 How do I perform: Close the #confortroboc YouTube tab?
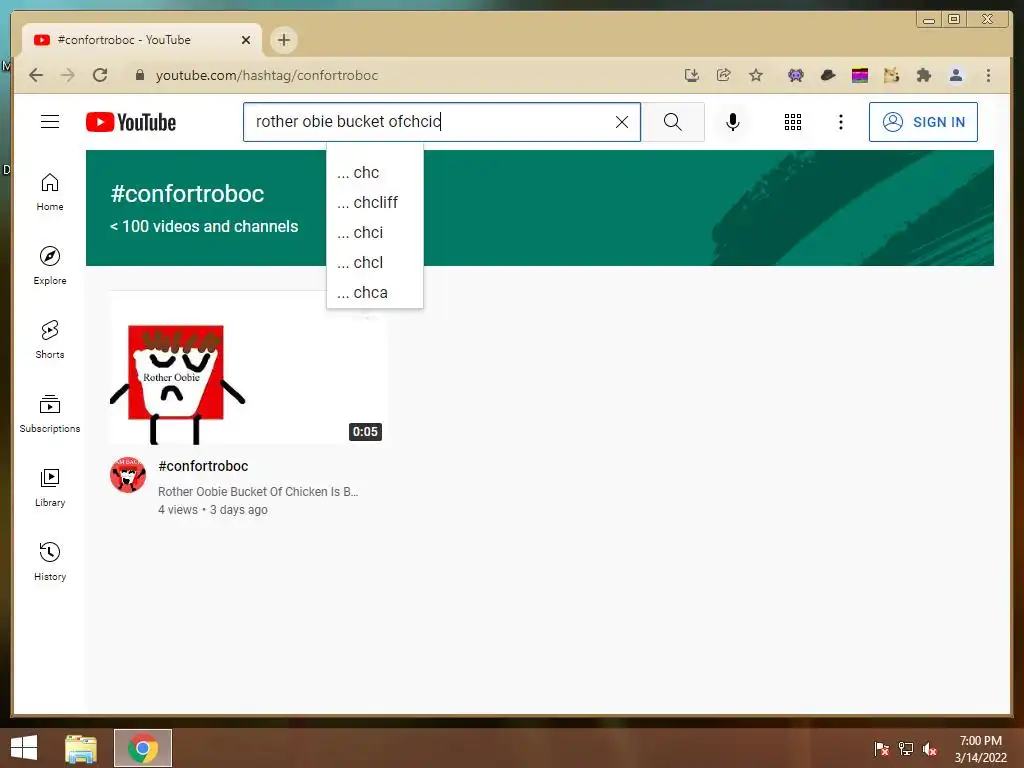[x=246, y=40]
